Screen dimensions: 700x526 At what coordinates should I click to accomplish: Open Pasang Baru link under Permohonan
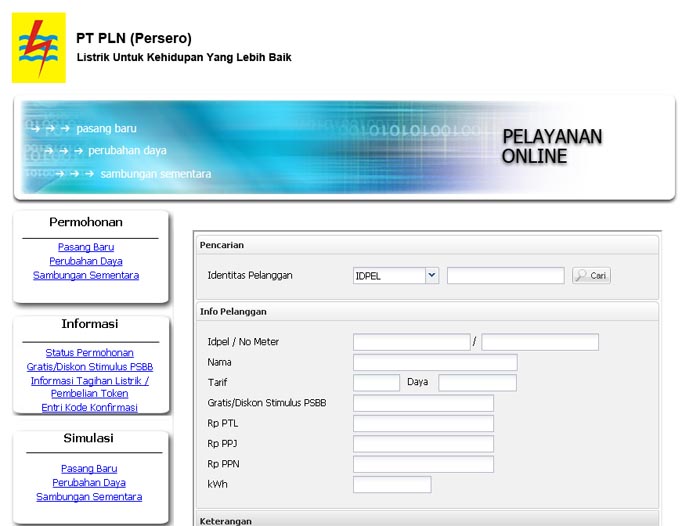(86, 247)
